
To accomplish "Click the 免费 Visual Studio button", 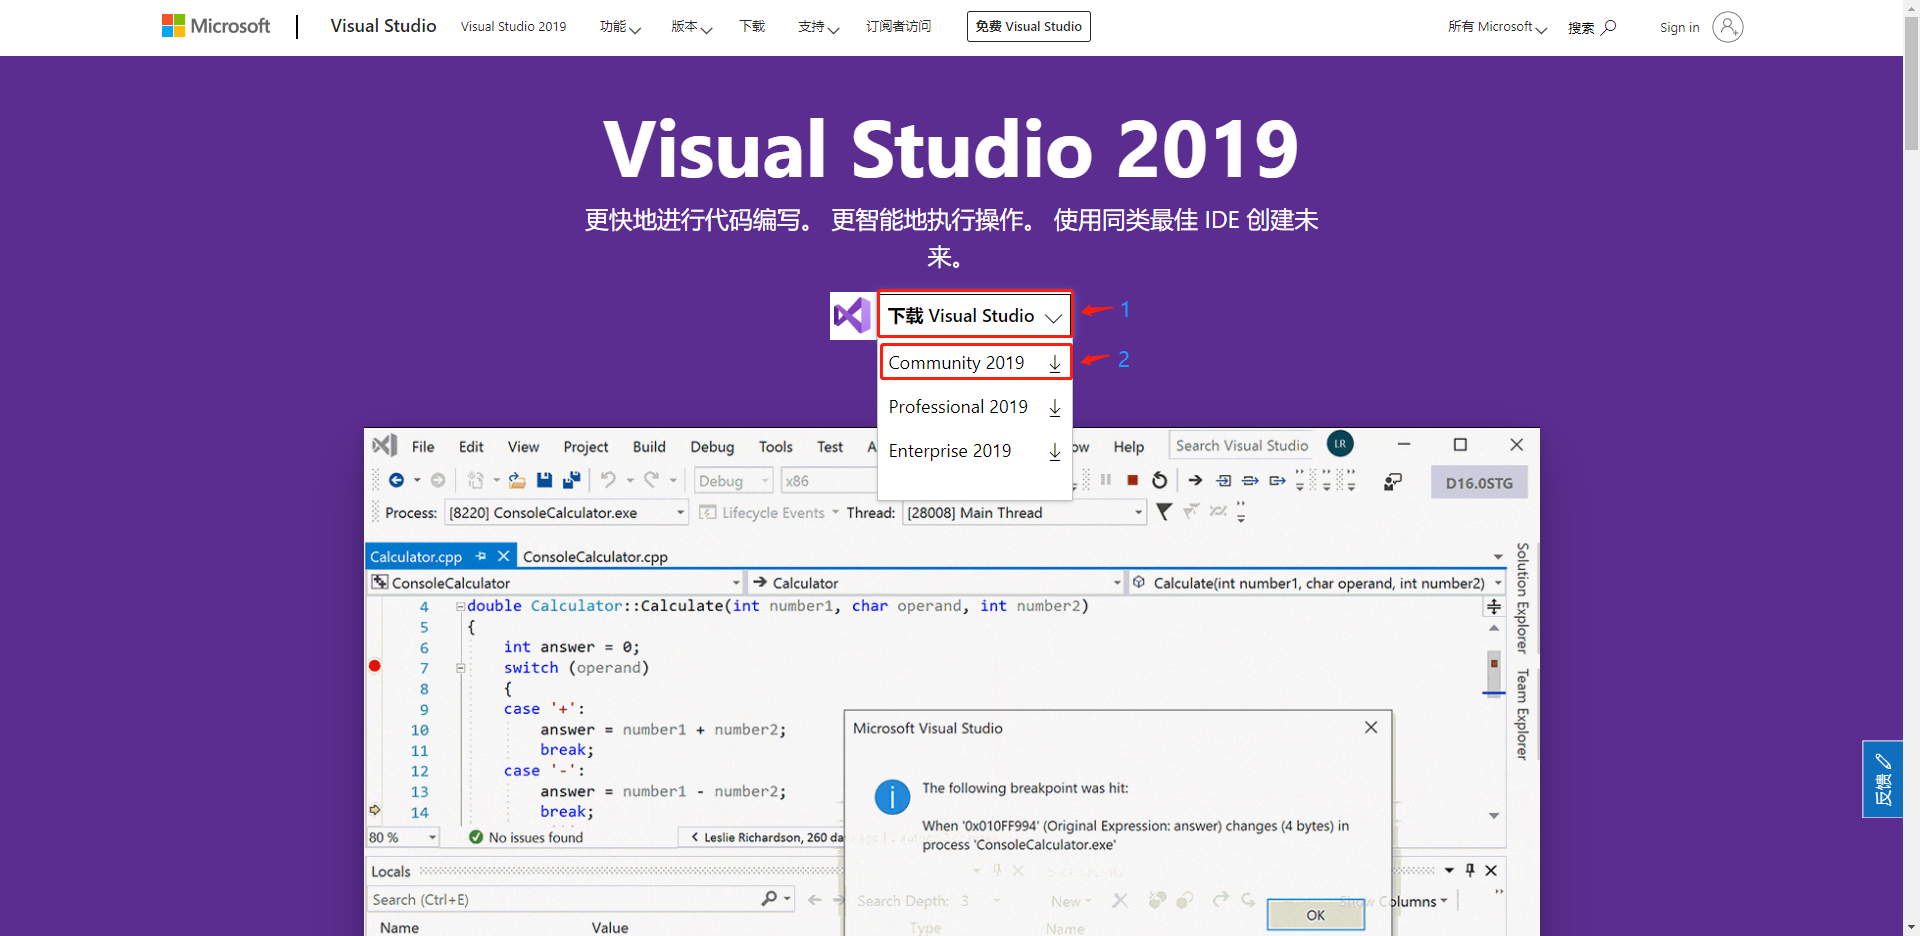I will point(1028,27).
